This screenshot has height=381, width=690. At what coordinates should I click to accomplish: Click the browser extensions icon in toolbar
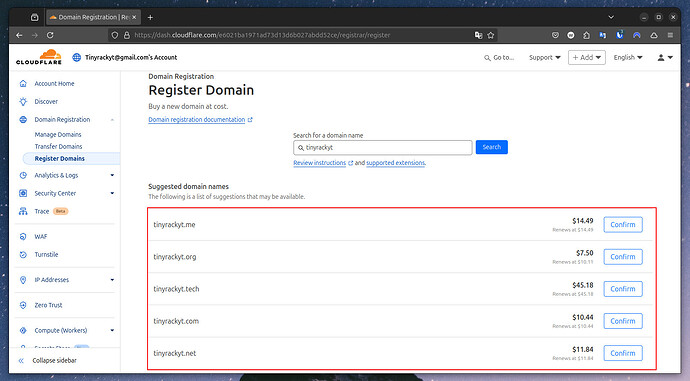pyautogui.click(x=587, y=35)
